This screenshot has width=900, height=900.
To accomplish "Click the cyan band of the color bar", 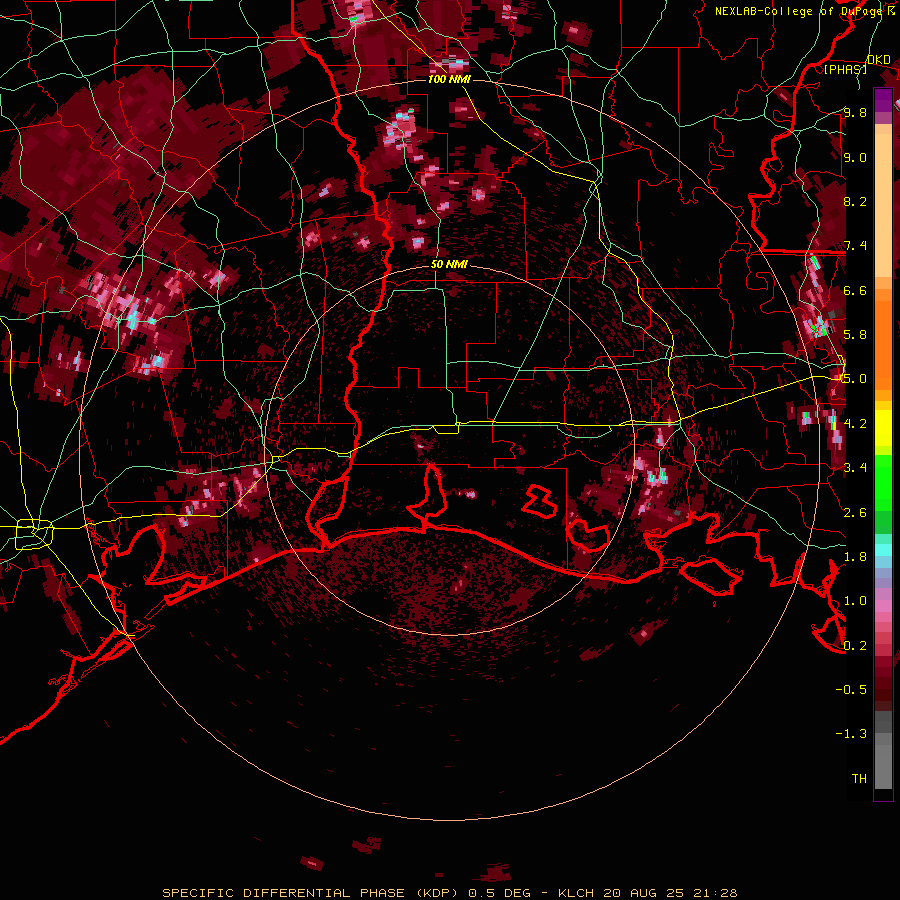I will click(883, 550).
